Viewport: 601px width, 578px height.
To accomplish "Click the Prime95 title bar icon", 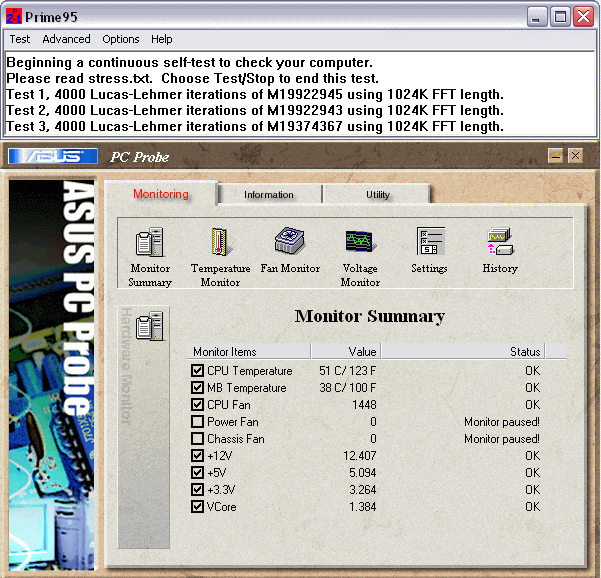I will [x=14, y=17].
